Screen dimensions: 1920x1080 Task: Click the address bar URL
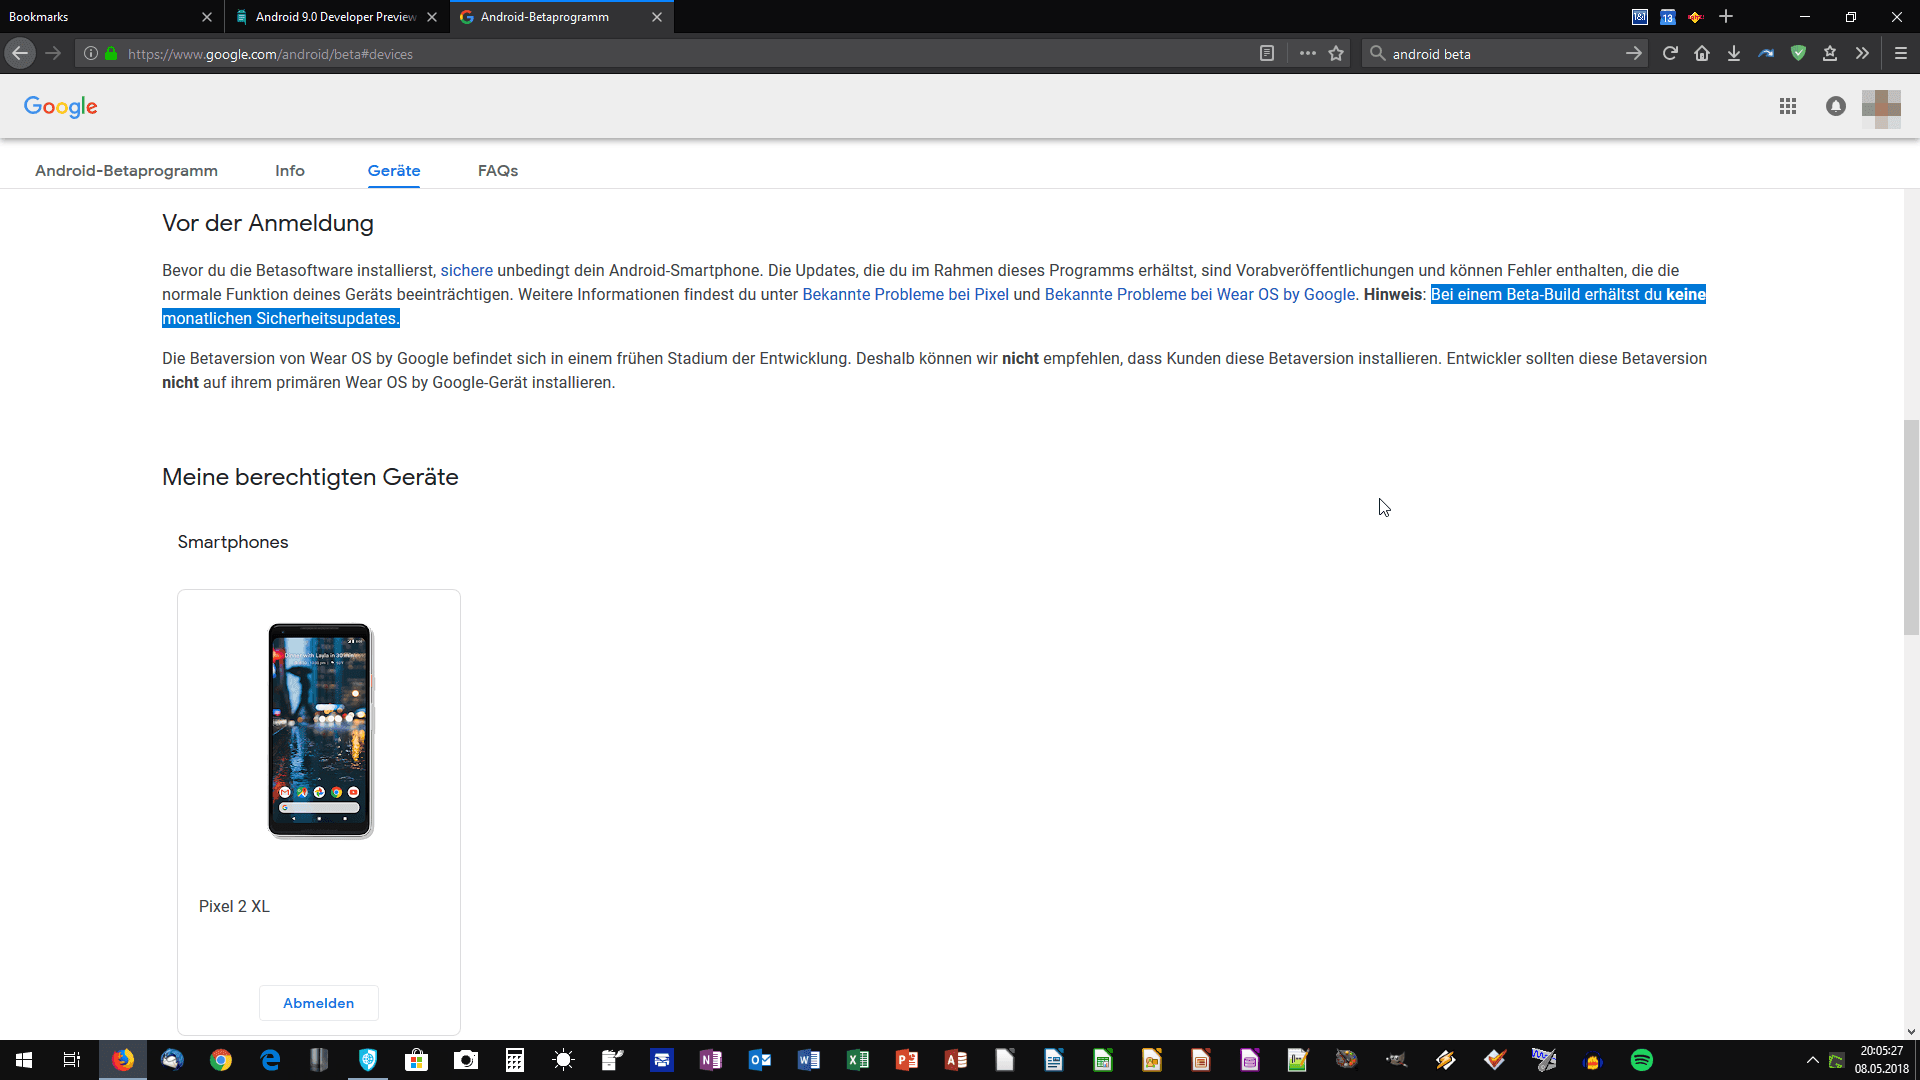[x=270, y=54]
